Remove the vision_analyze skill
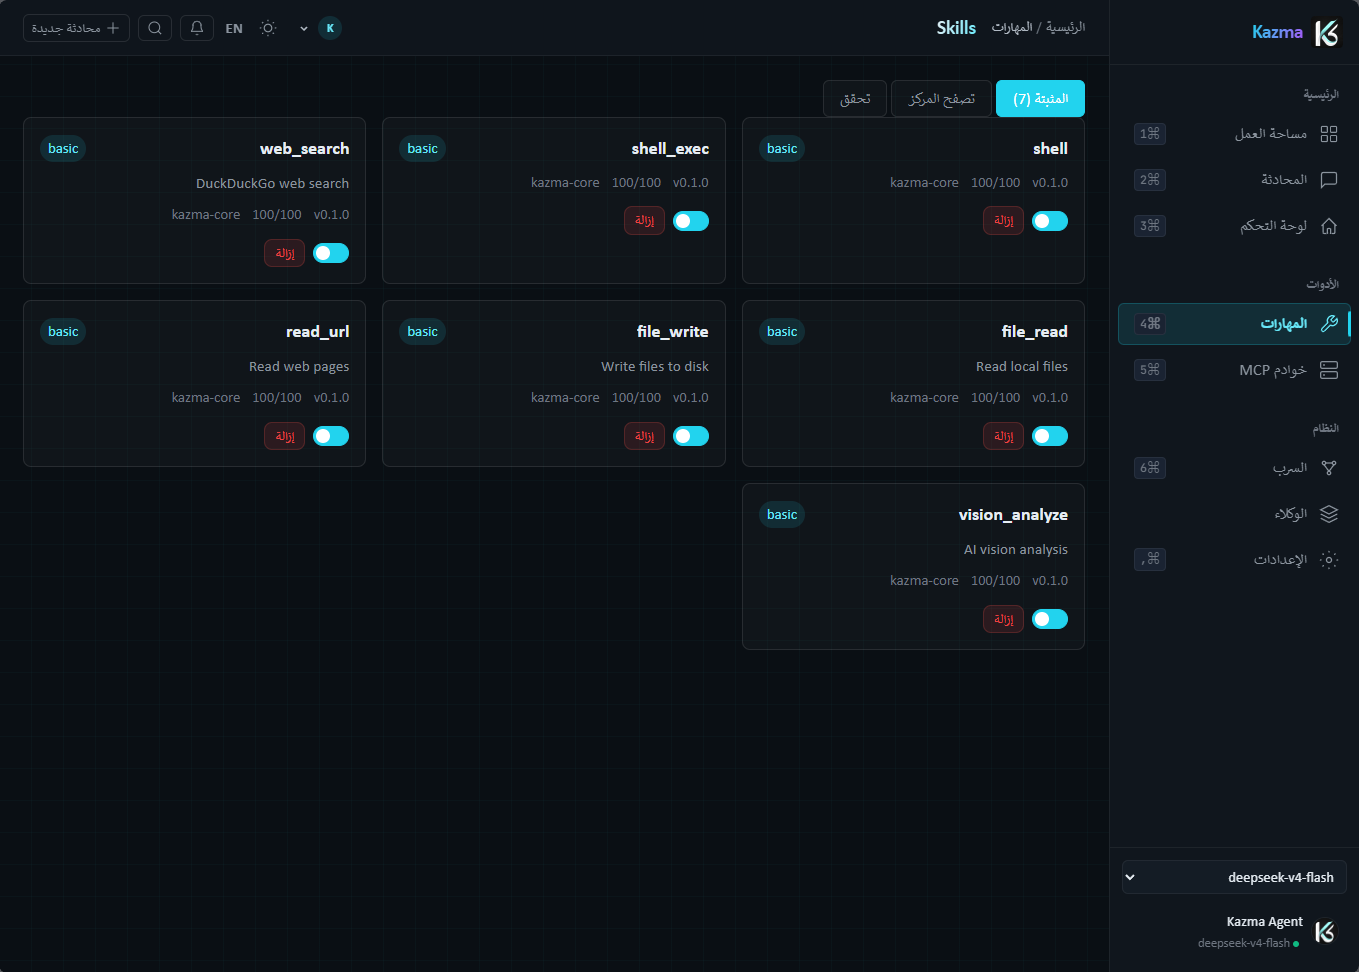This screenshot has height=972, width=1359. [x=1004, y=619]
